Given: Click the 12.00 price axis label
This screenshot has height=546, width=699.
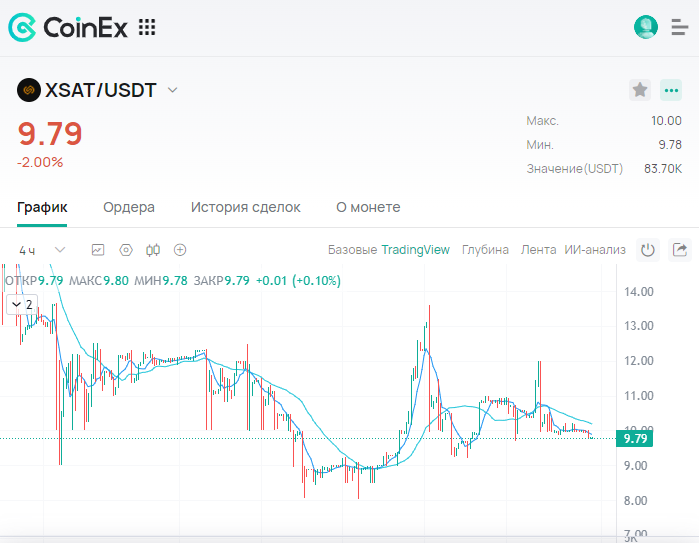Looking at the screenshot, I should click(639, 361).
